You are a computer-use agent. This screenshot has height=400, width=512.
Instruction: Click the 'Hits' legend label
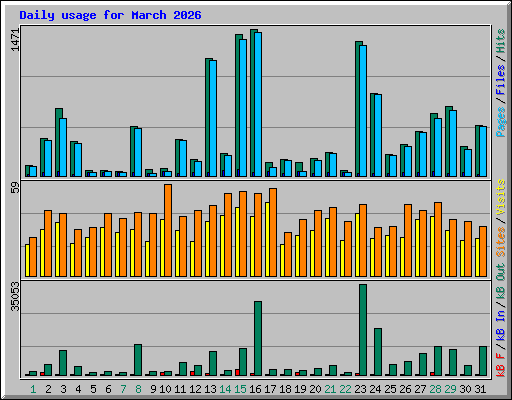tap(500, 41)
